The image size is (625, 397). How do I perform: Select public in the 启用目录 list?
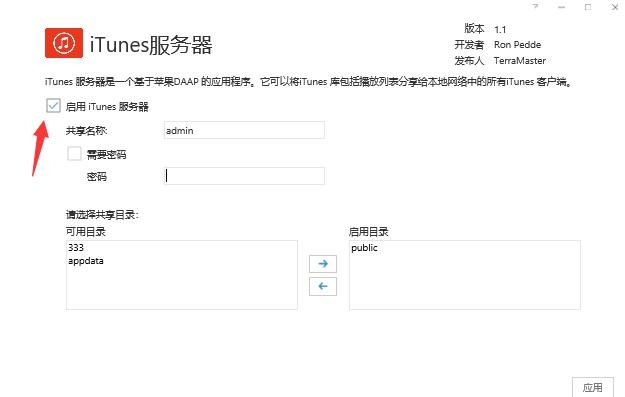pyautogui.click(x=364, y=248)
